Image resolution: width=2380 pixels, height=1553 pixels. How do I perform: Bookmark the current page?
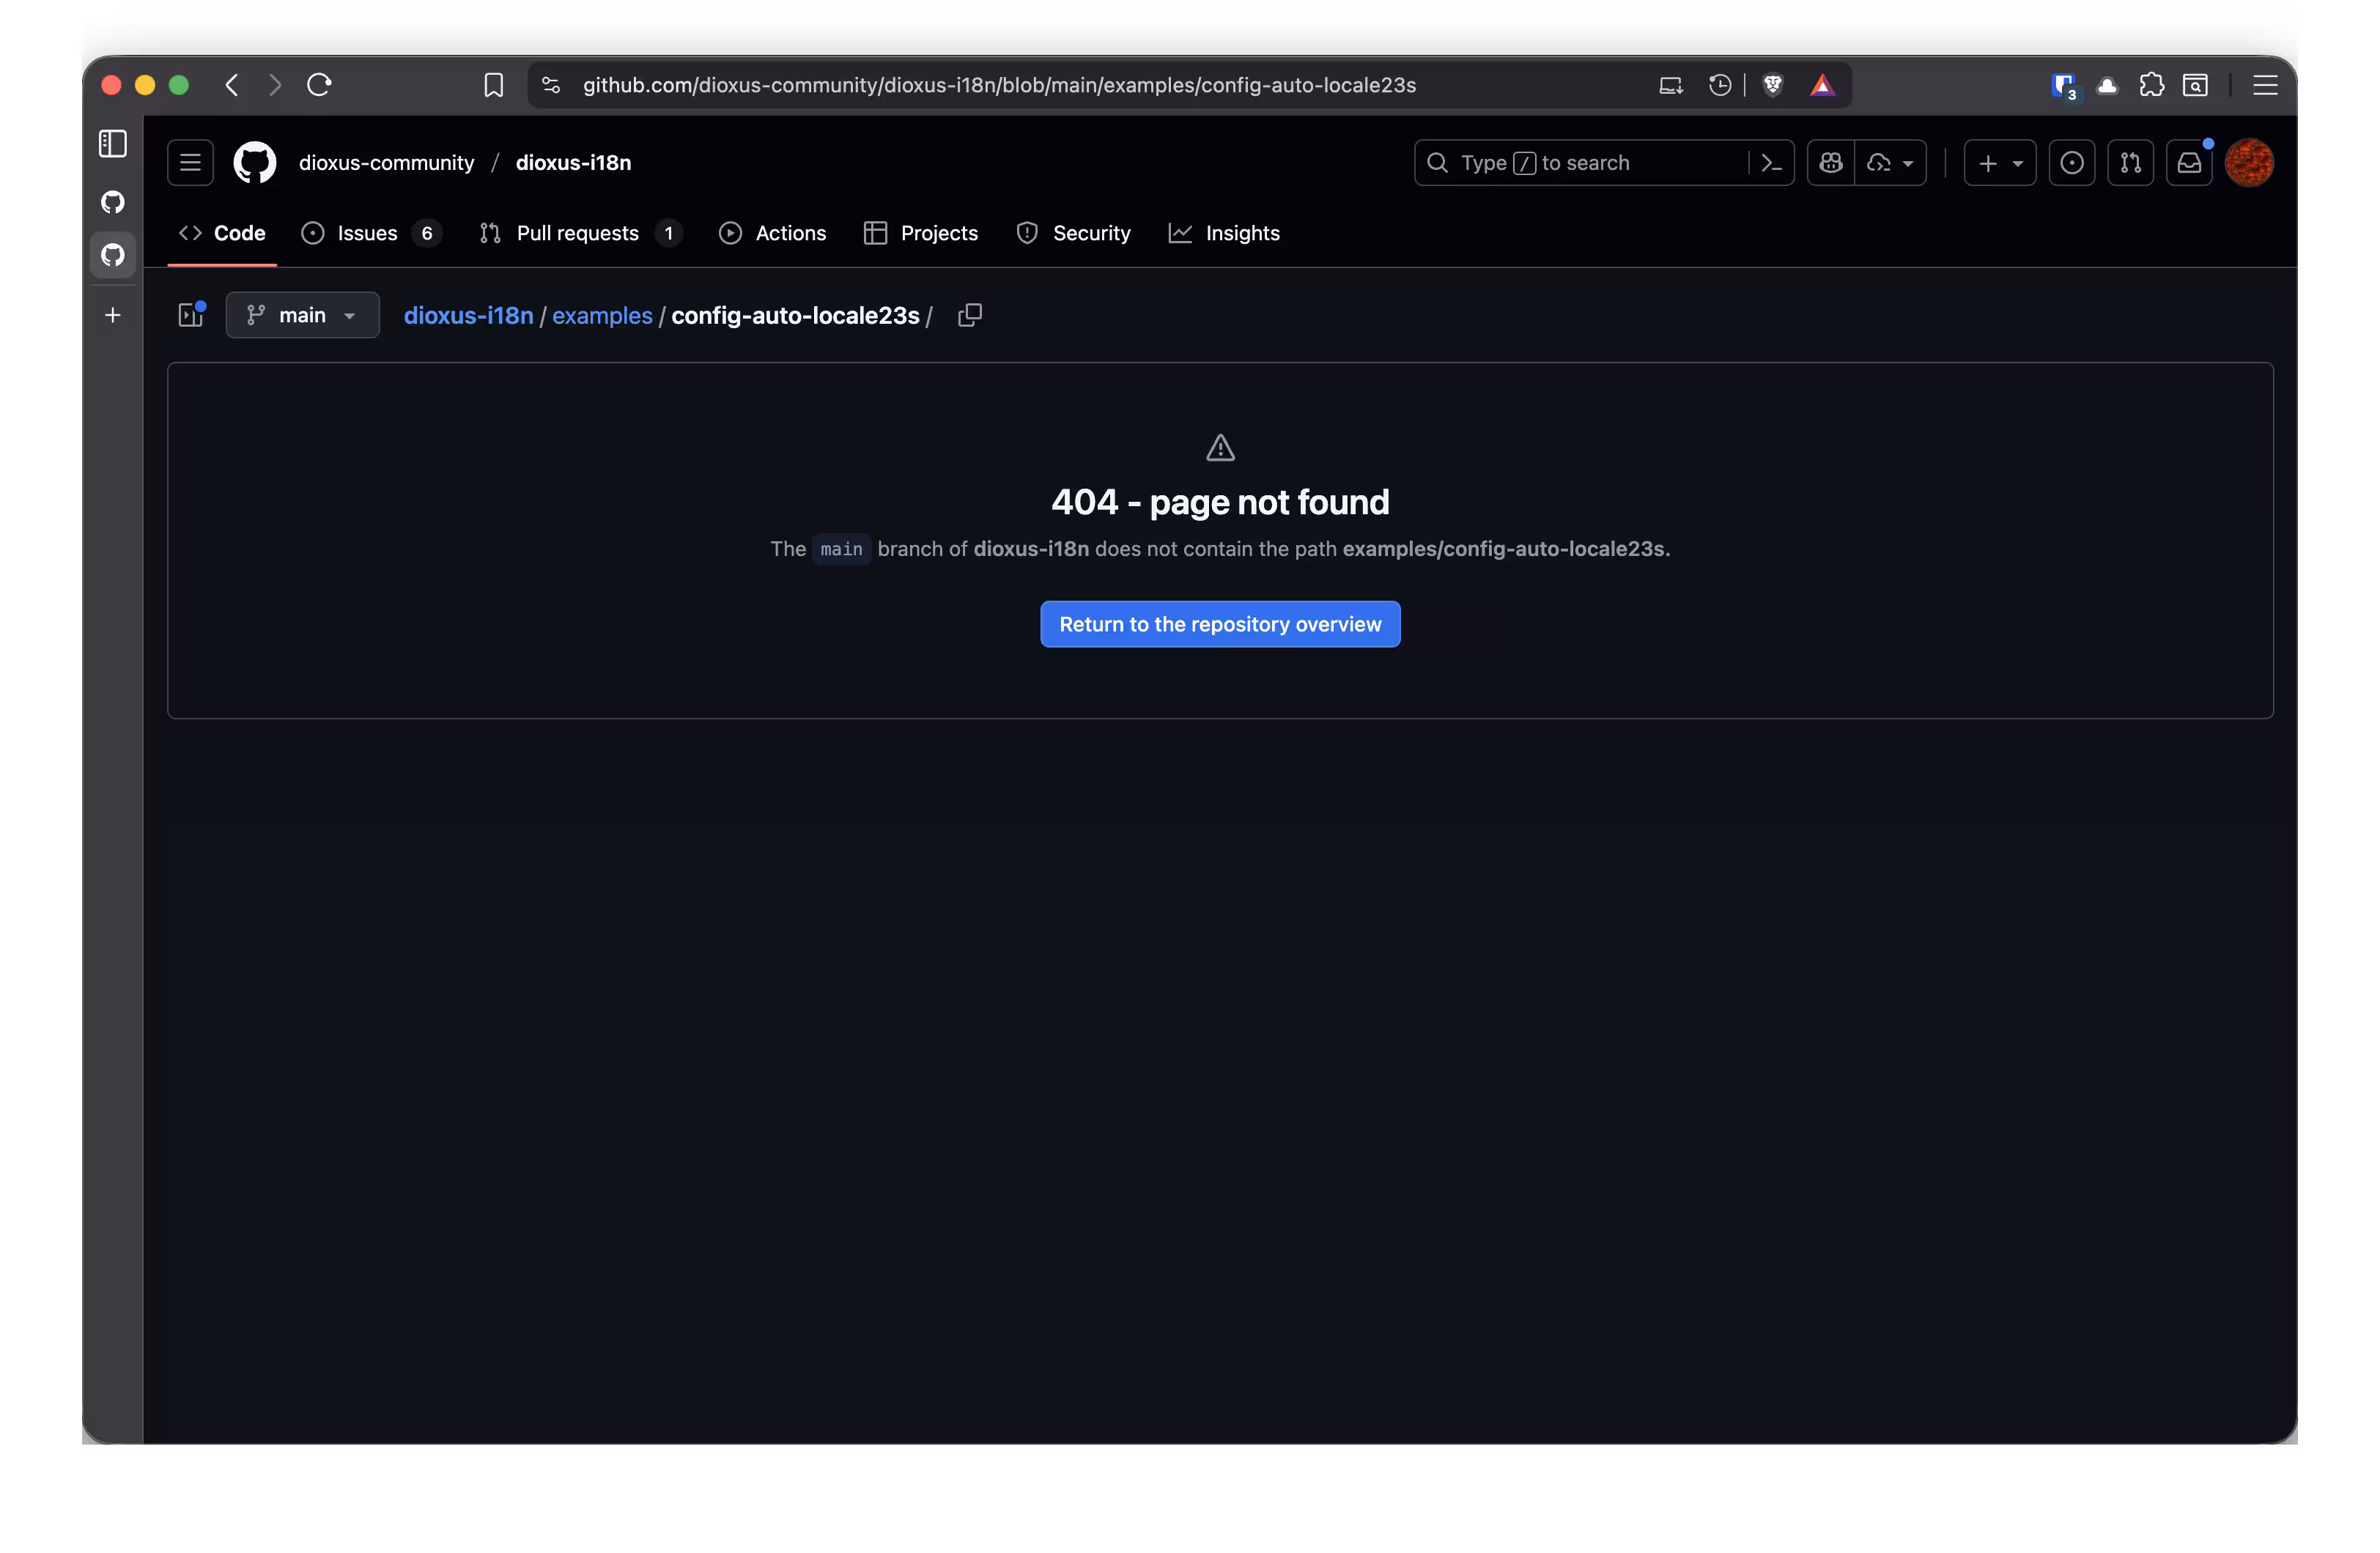click(x=493, y=85)
